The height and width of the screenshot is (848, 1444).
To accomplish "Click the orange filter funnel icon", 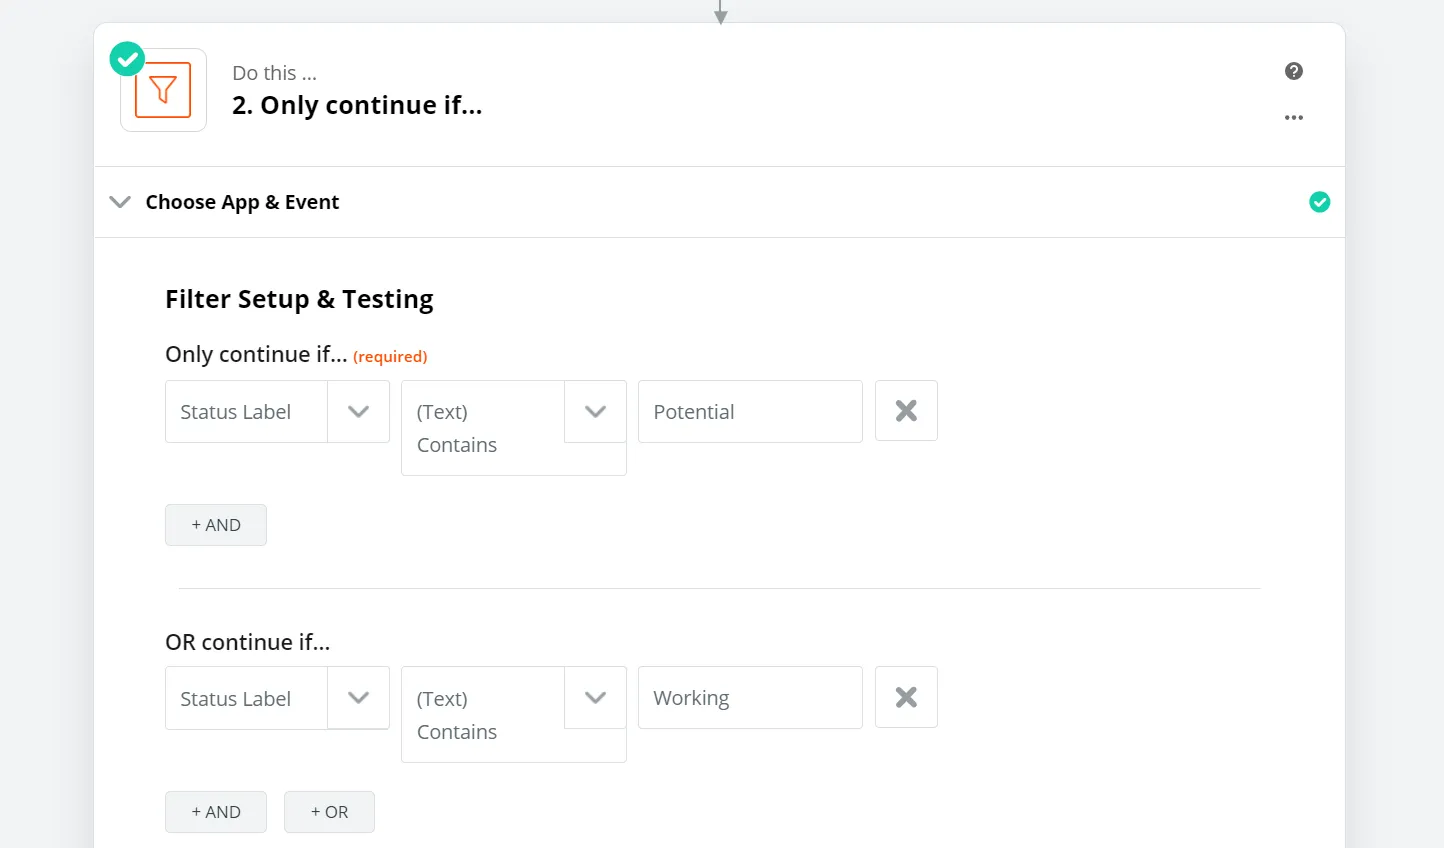I will point(163,90).
